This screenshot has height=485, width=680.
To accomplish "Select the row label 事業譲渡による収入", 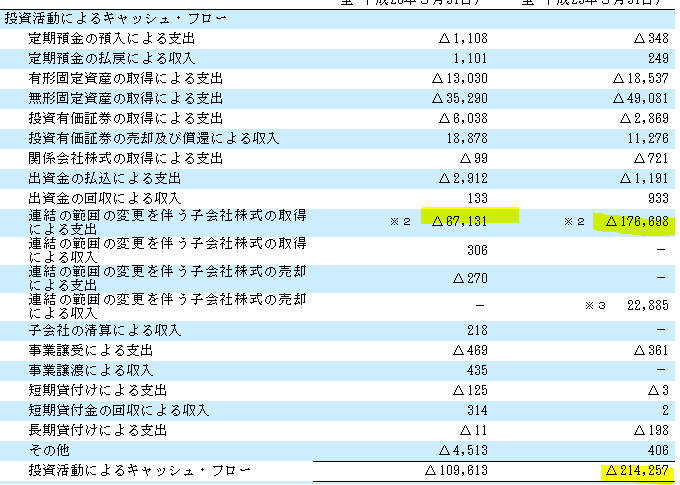I will click(91, 370).
